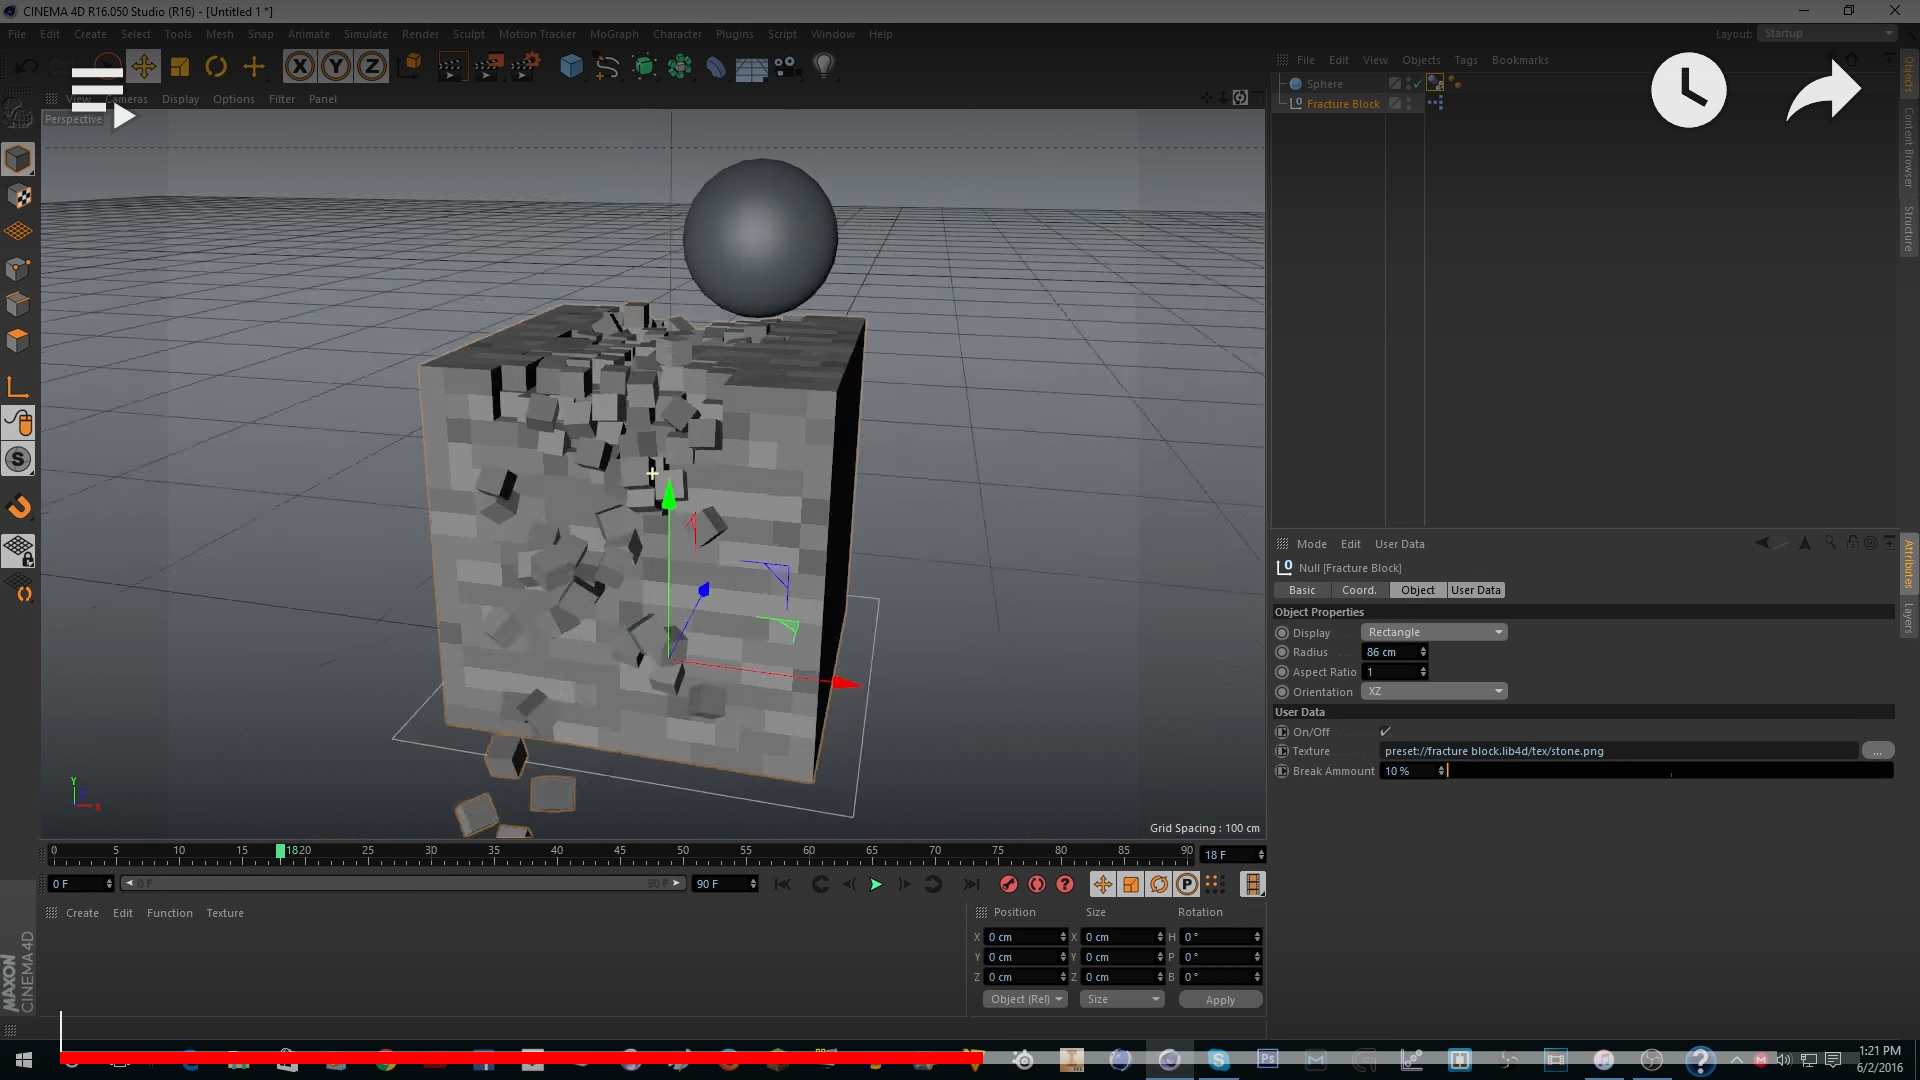Toggle the Snap S icon
Screen dimensions: 1920x1080
[18, 460]
